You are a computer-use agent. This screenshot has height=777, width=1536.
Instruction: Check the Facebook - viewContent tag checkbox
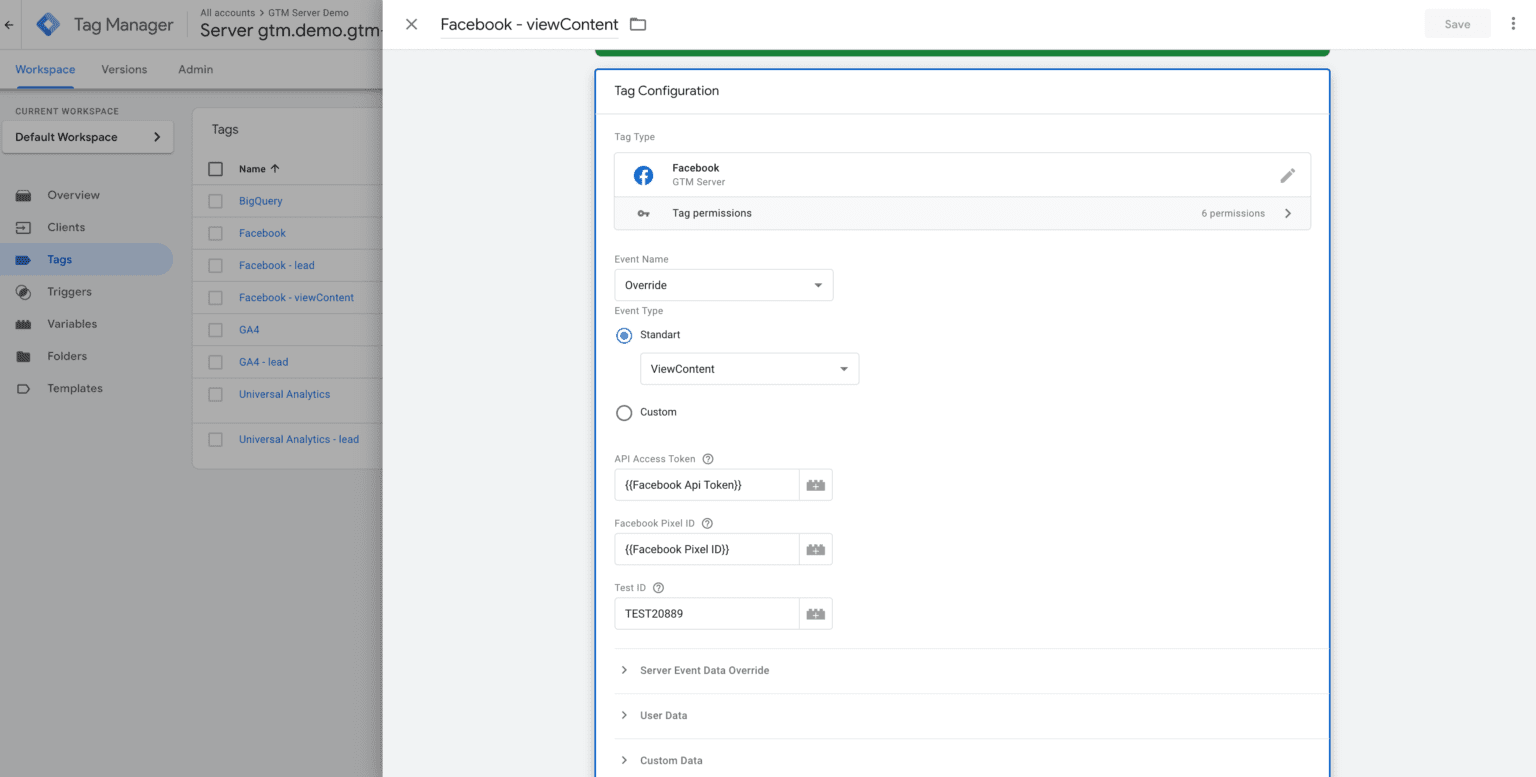click(215, 298)
